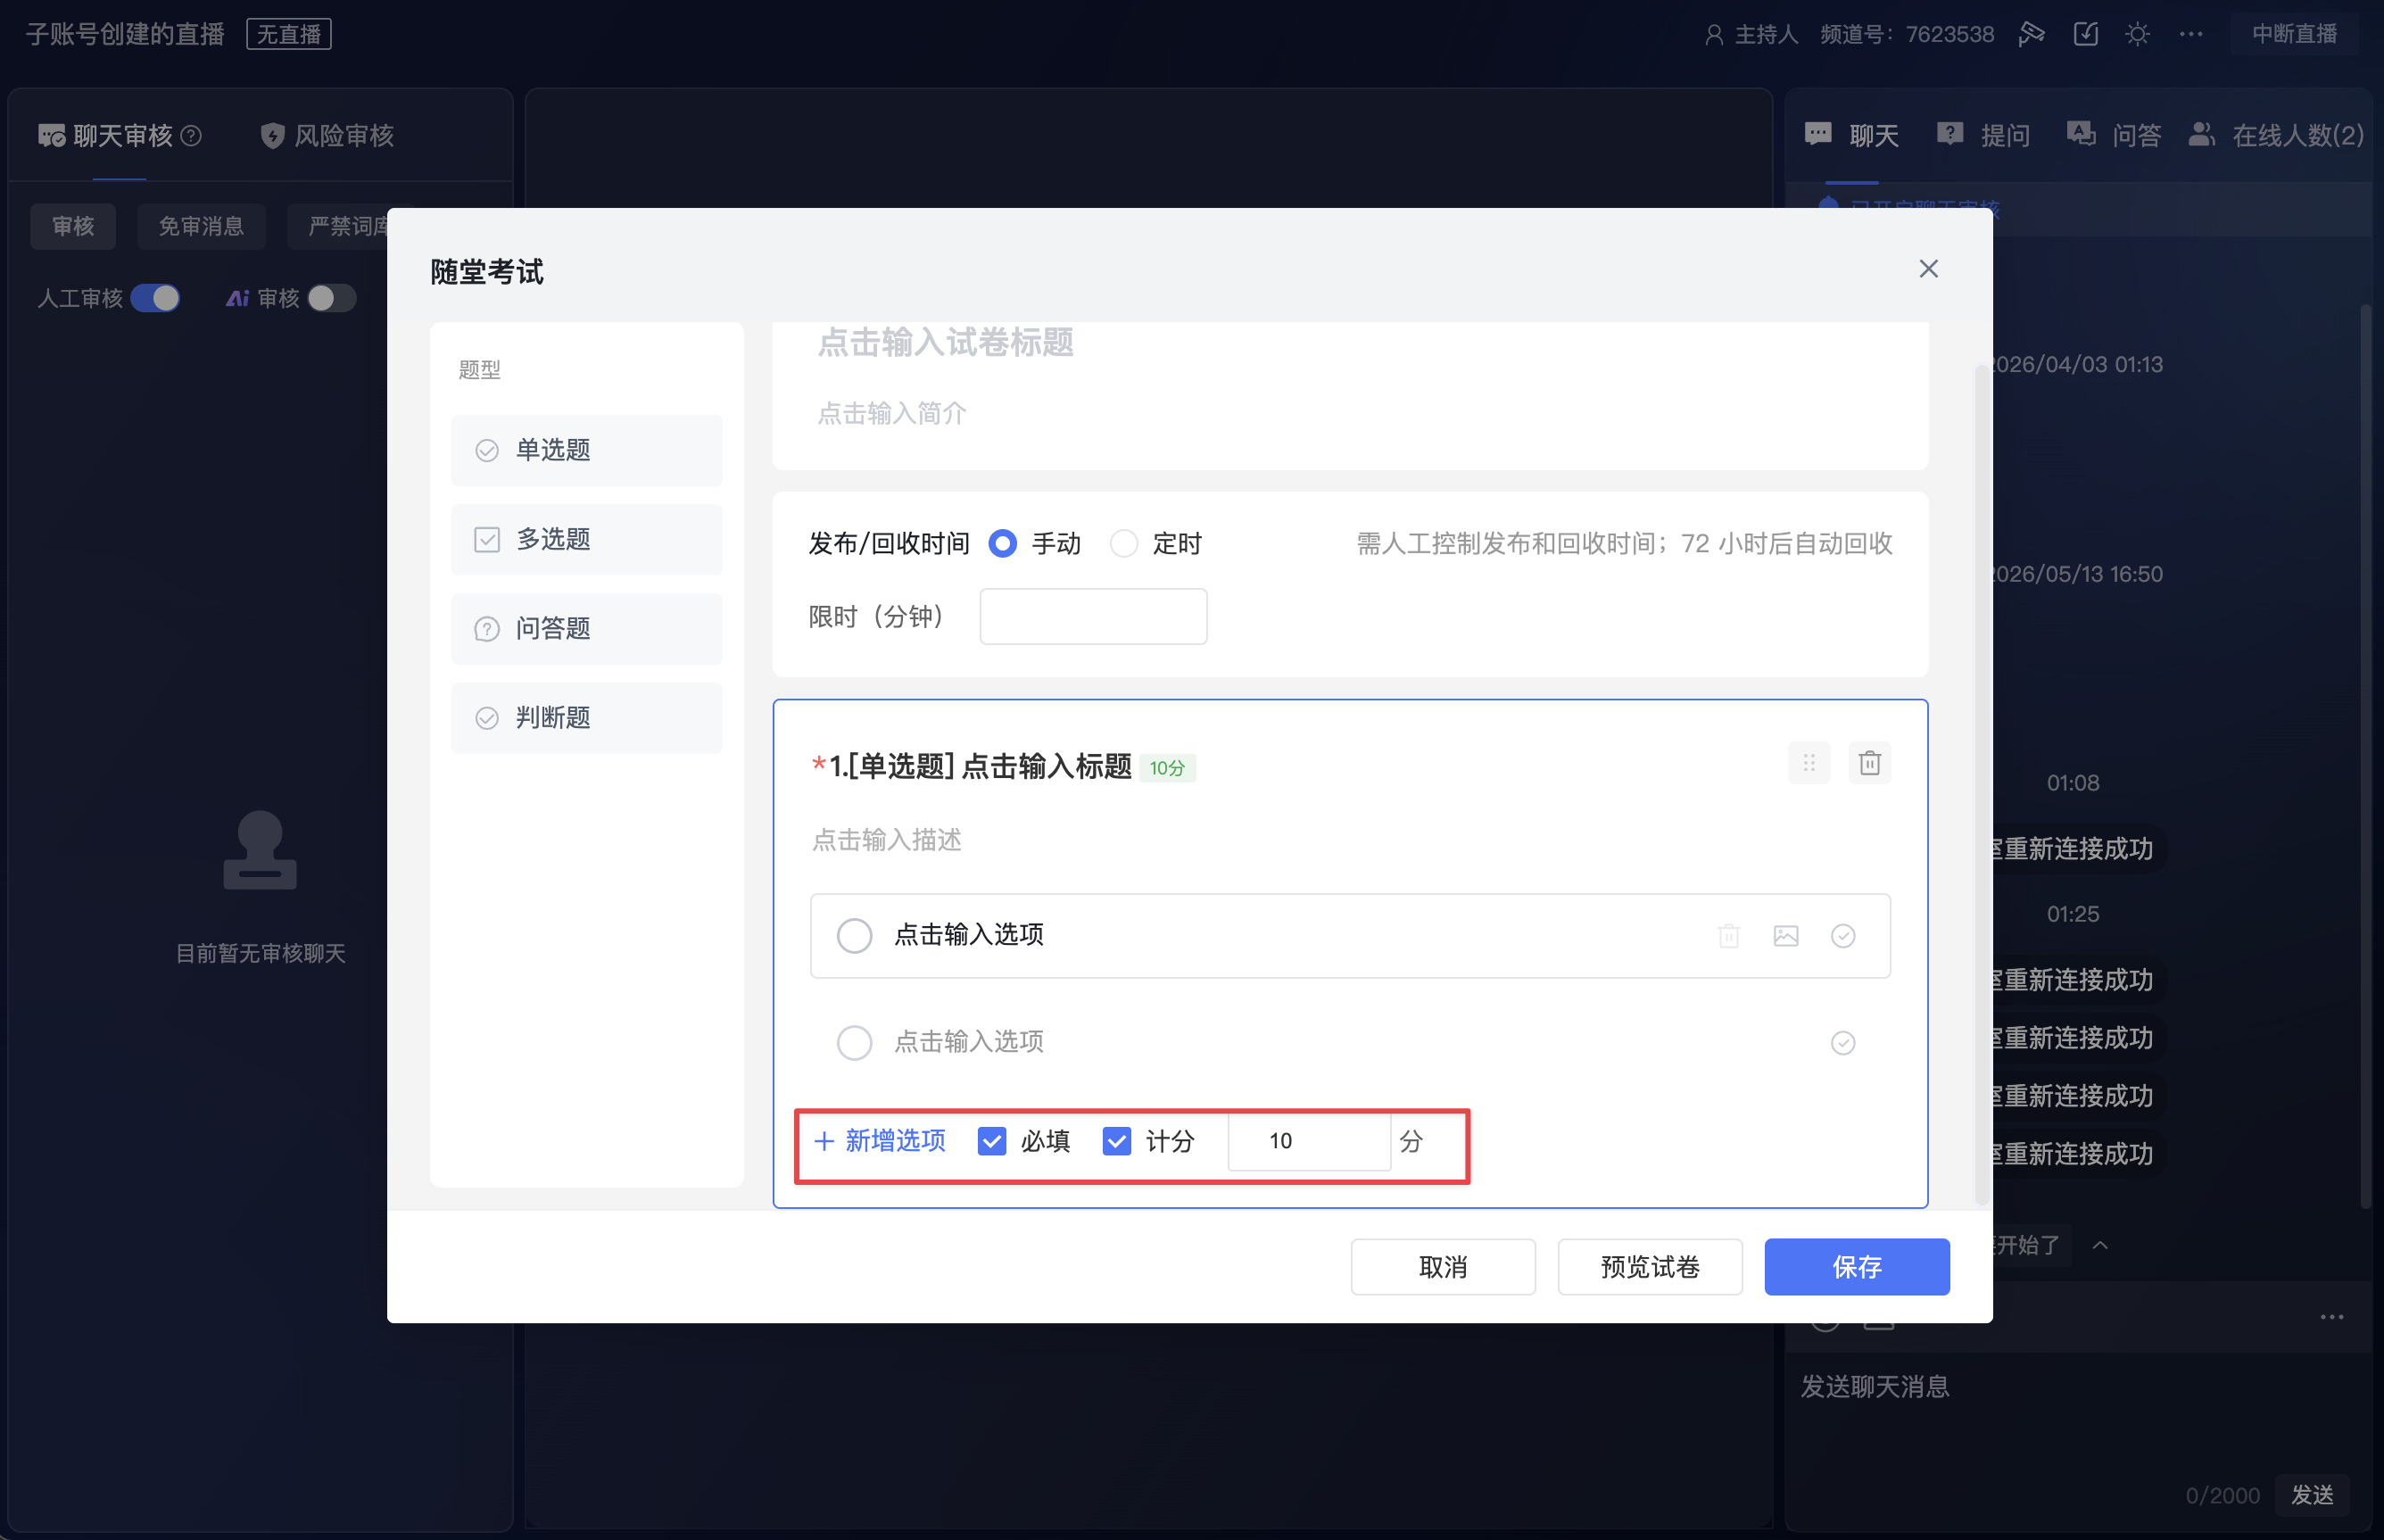The image size is (2384, 1540).
Task: Click the 取消 button
Action: 1443,1267
